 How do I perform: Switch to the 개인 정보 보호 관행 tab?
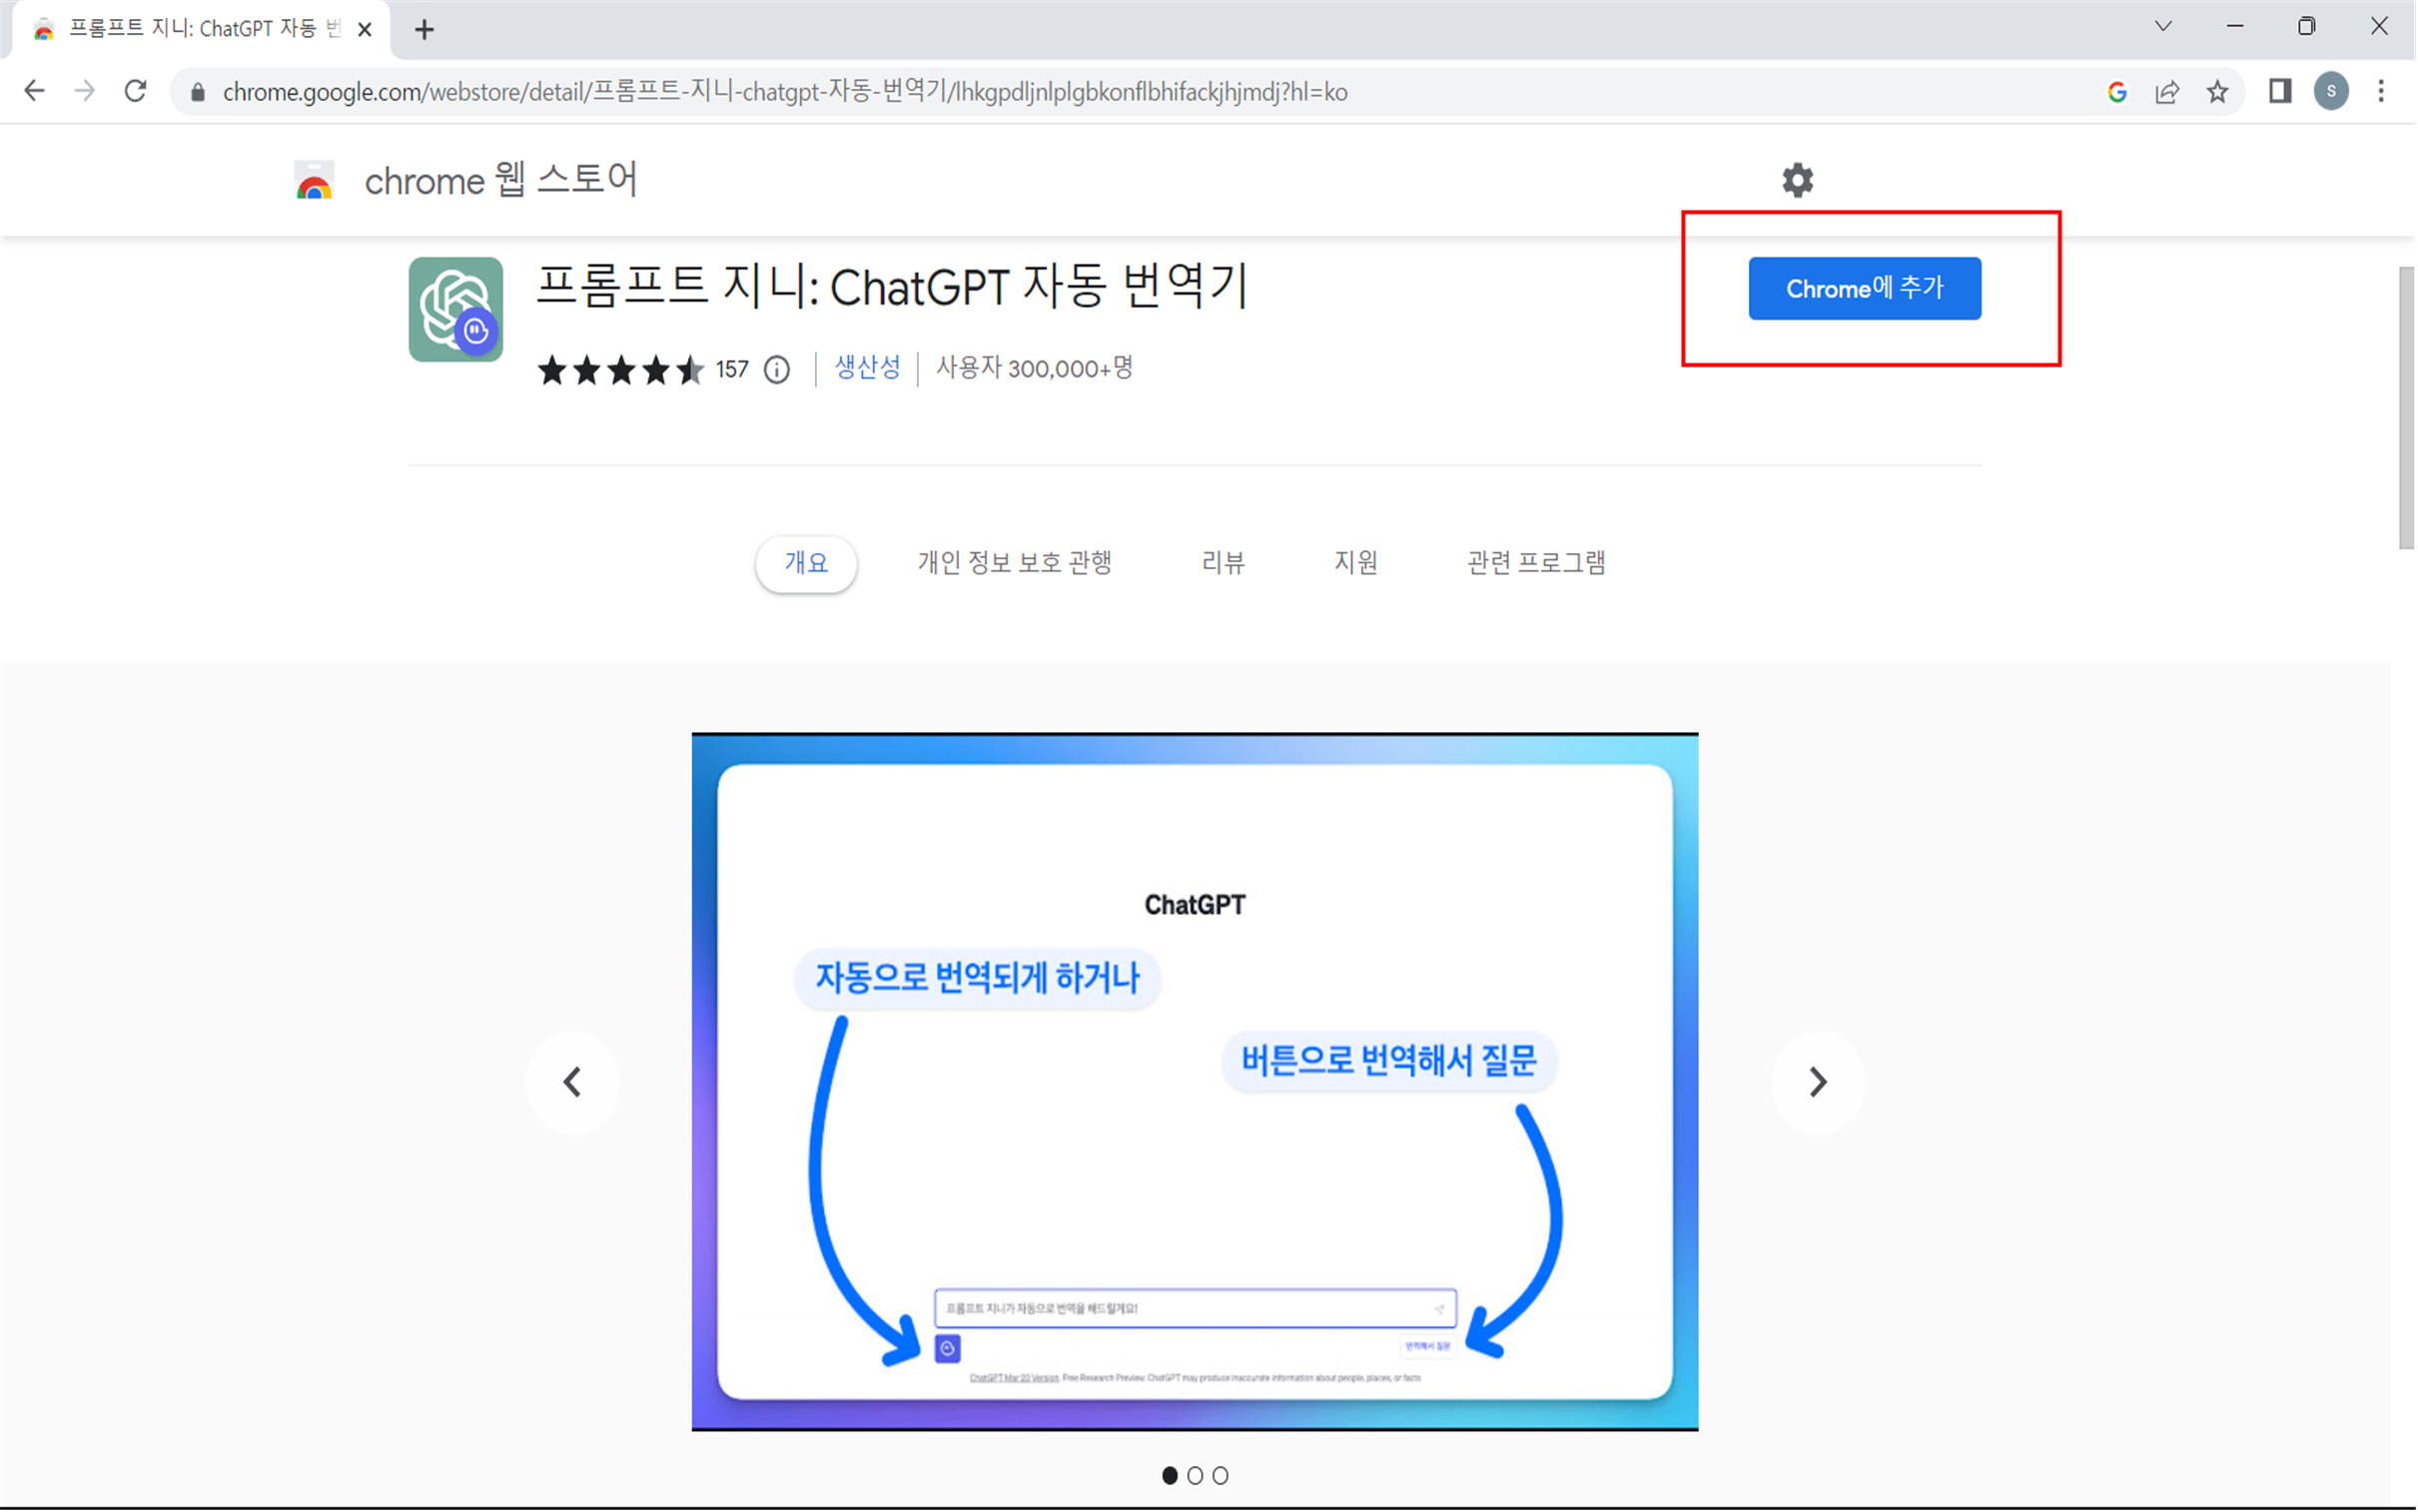click(x=1015, y=563)
